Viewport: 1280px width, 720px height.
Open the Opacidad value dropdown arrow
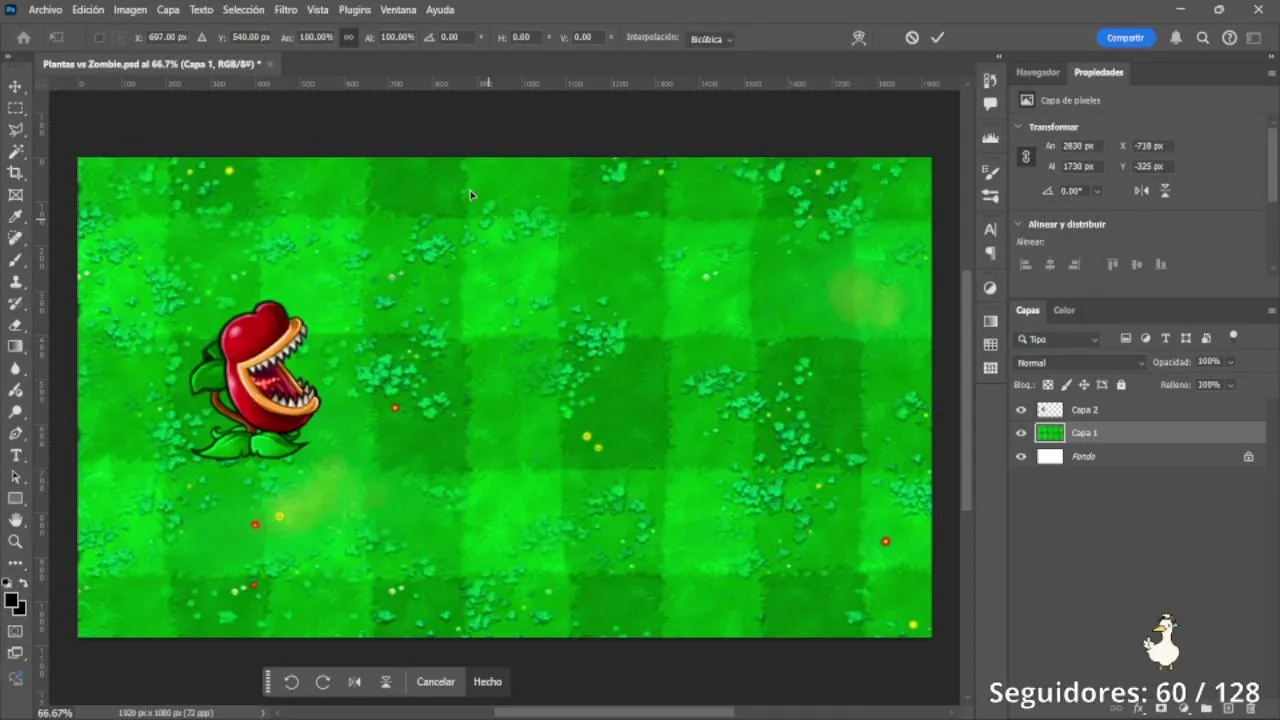(1231, 362)
